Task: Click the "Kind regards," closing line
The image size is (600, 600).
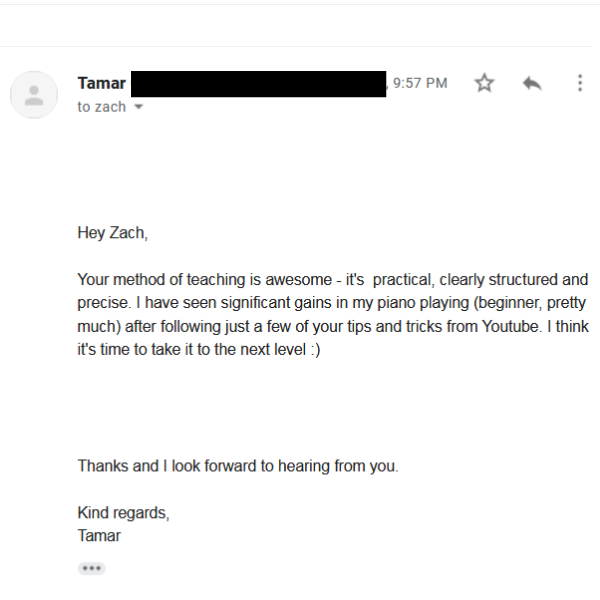Action: [123, 513]
